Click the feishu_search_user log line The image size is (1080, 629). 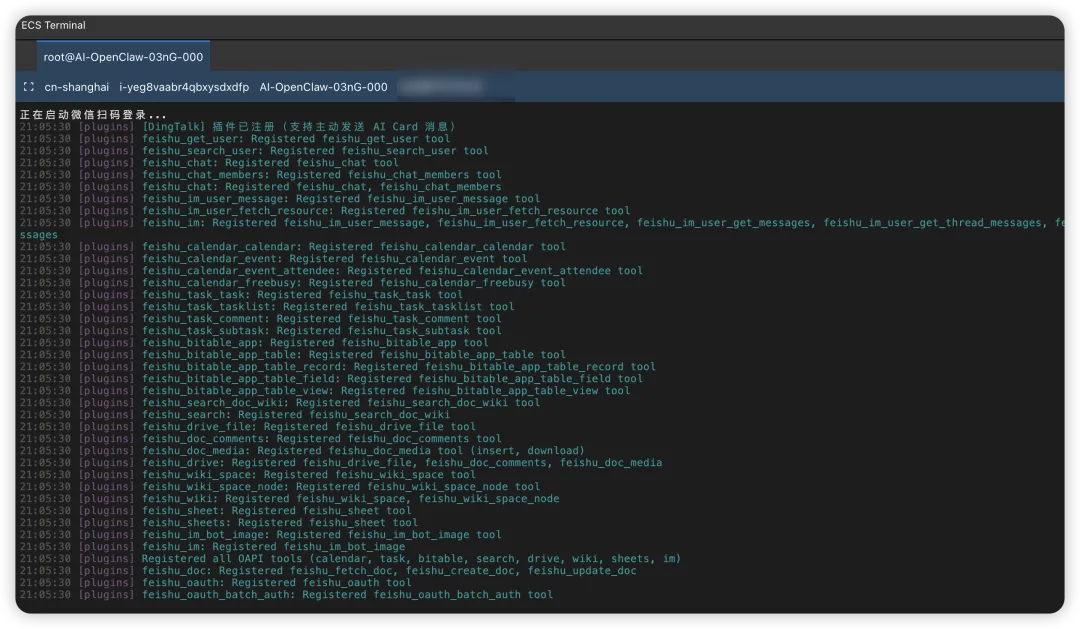253,151
